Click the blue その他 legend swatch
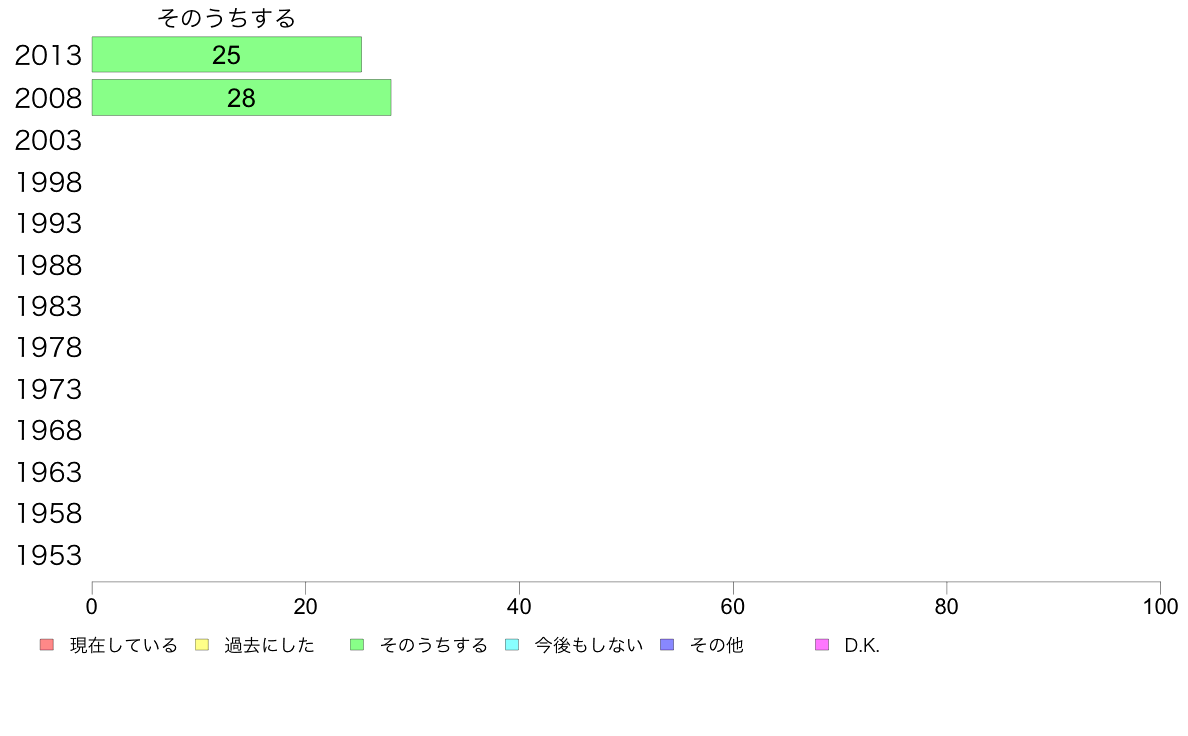This screenshot has width=1188, height=736. [x=667, y=645]
